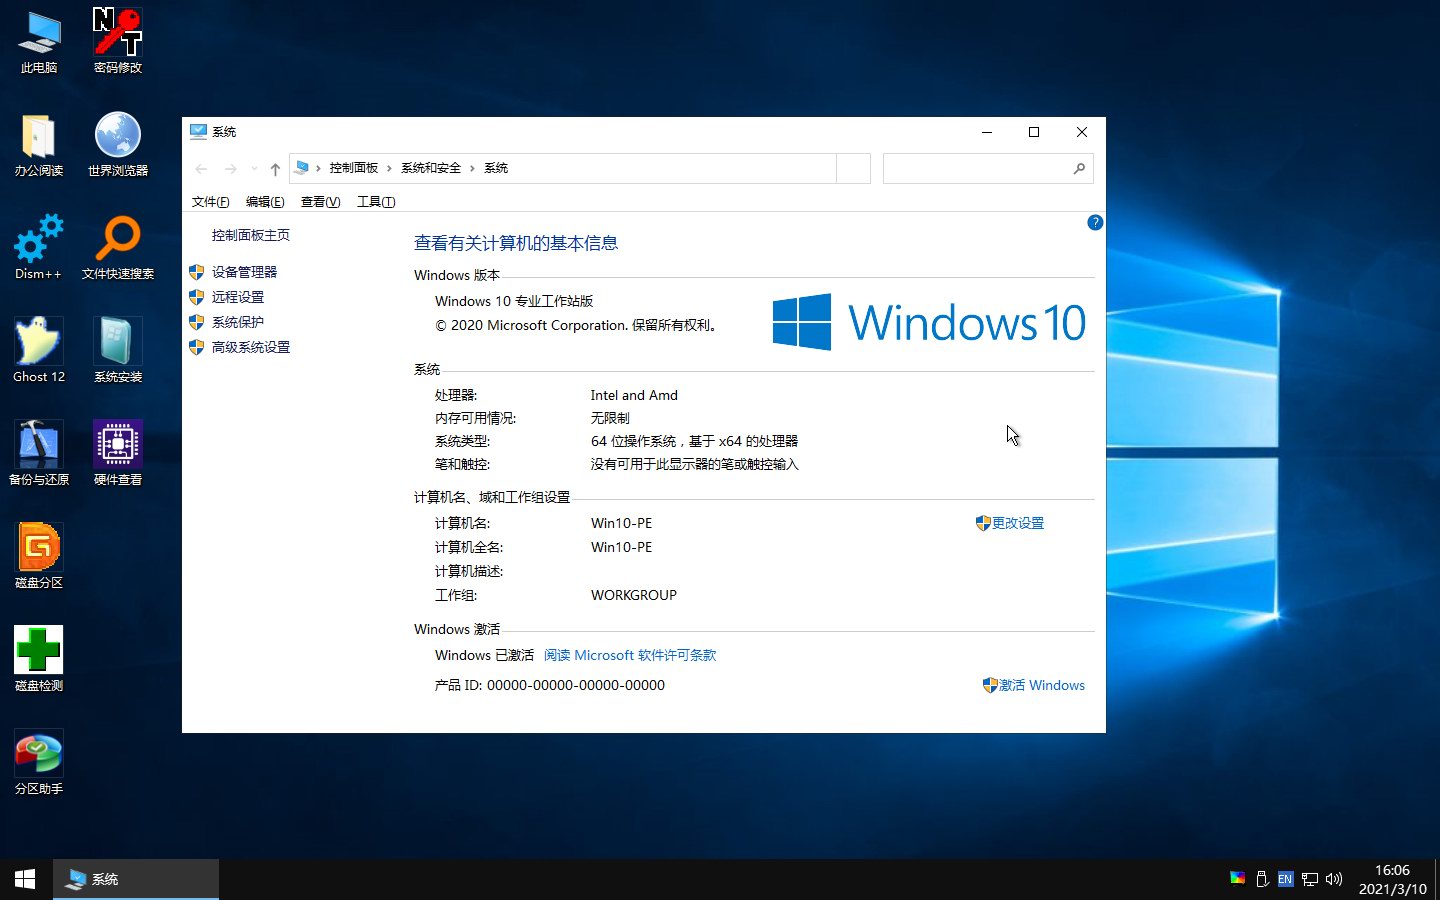The image size is (1440, 900).
Task: Open the volume speaker tray icon
Action: coord(1334,879)
